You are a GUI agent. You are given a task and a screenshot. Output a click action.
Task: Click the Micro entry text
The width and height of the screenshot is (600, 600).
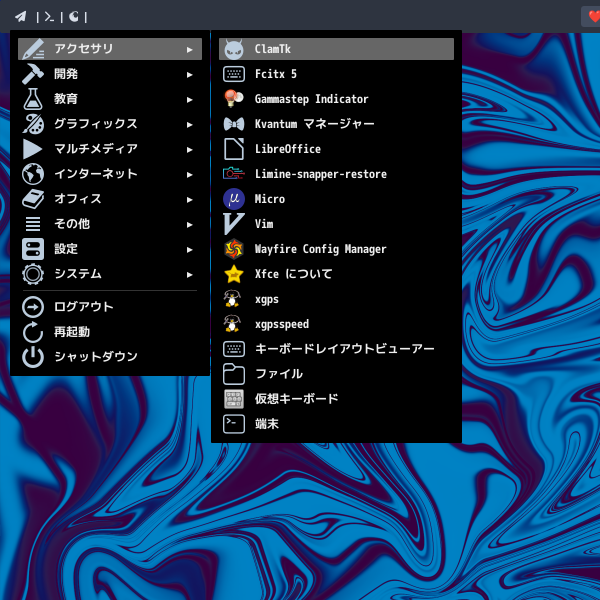(270, 199)
